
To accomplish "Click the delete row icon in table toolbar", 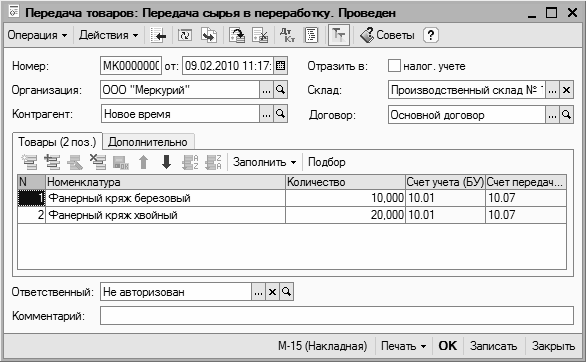I will click(x=98, y=162).
